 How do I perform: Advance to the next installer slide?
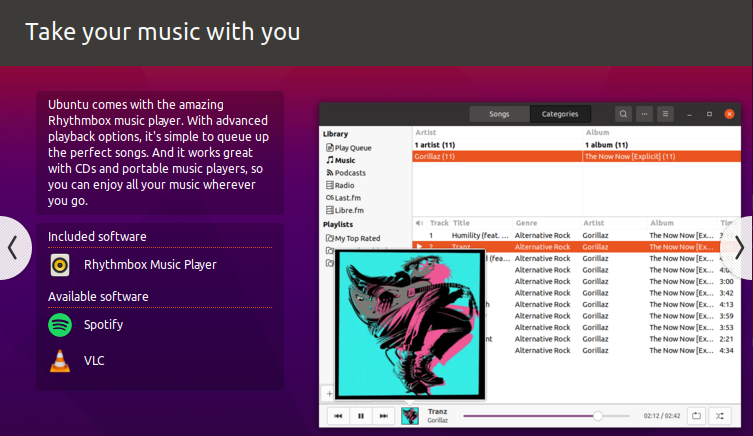pyautogui.click(x=740, y=247)
